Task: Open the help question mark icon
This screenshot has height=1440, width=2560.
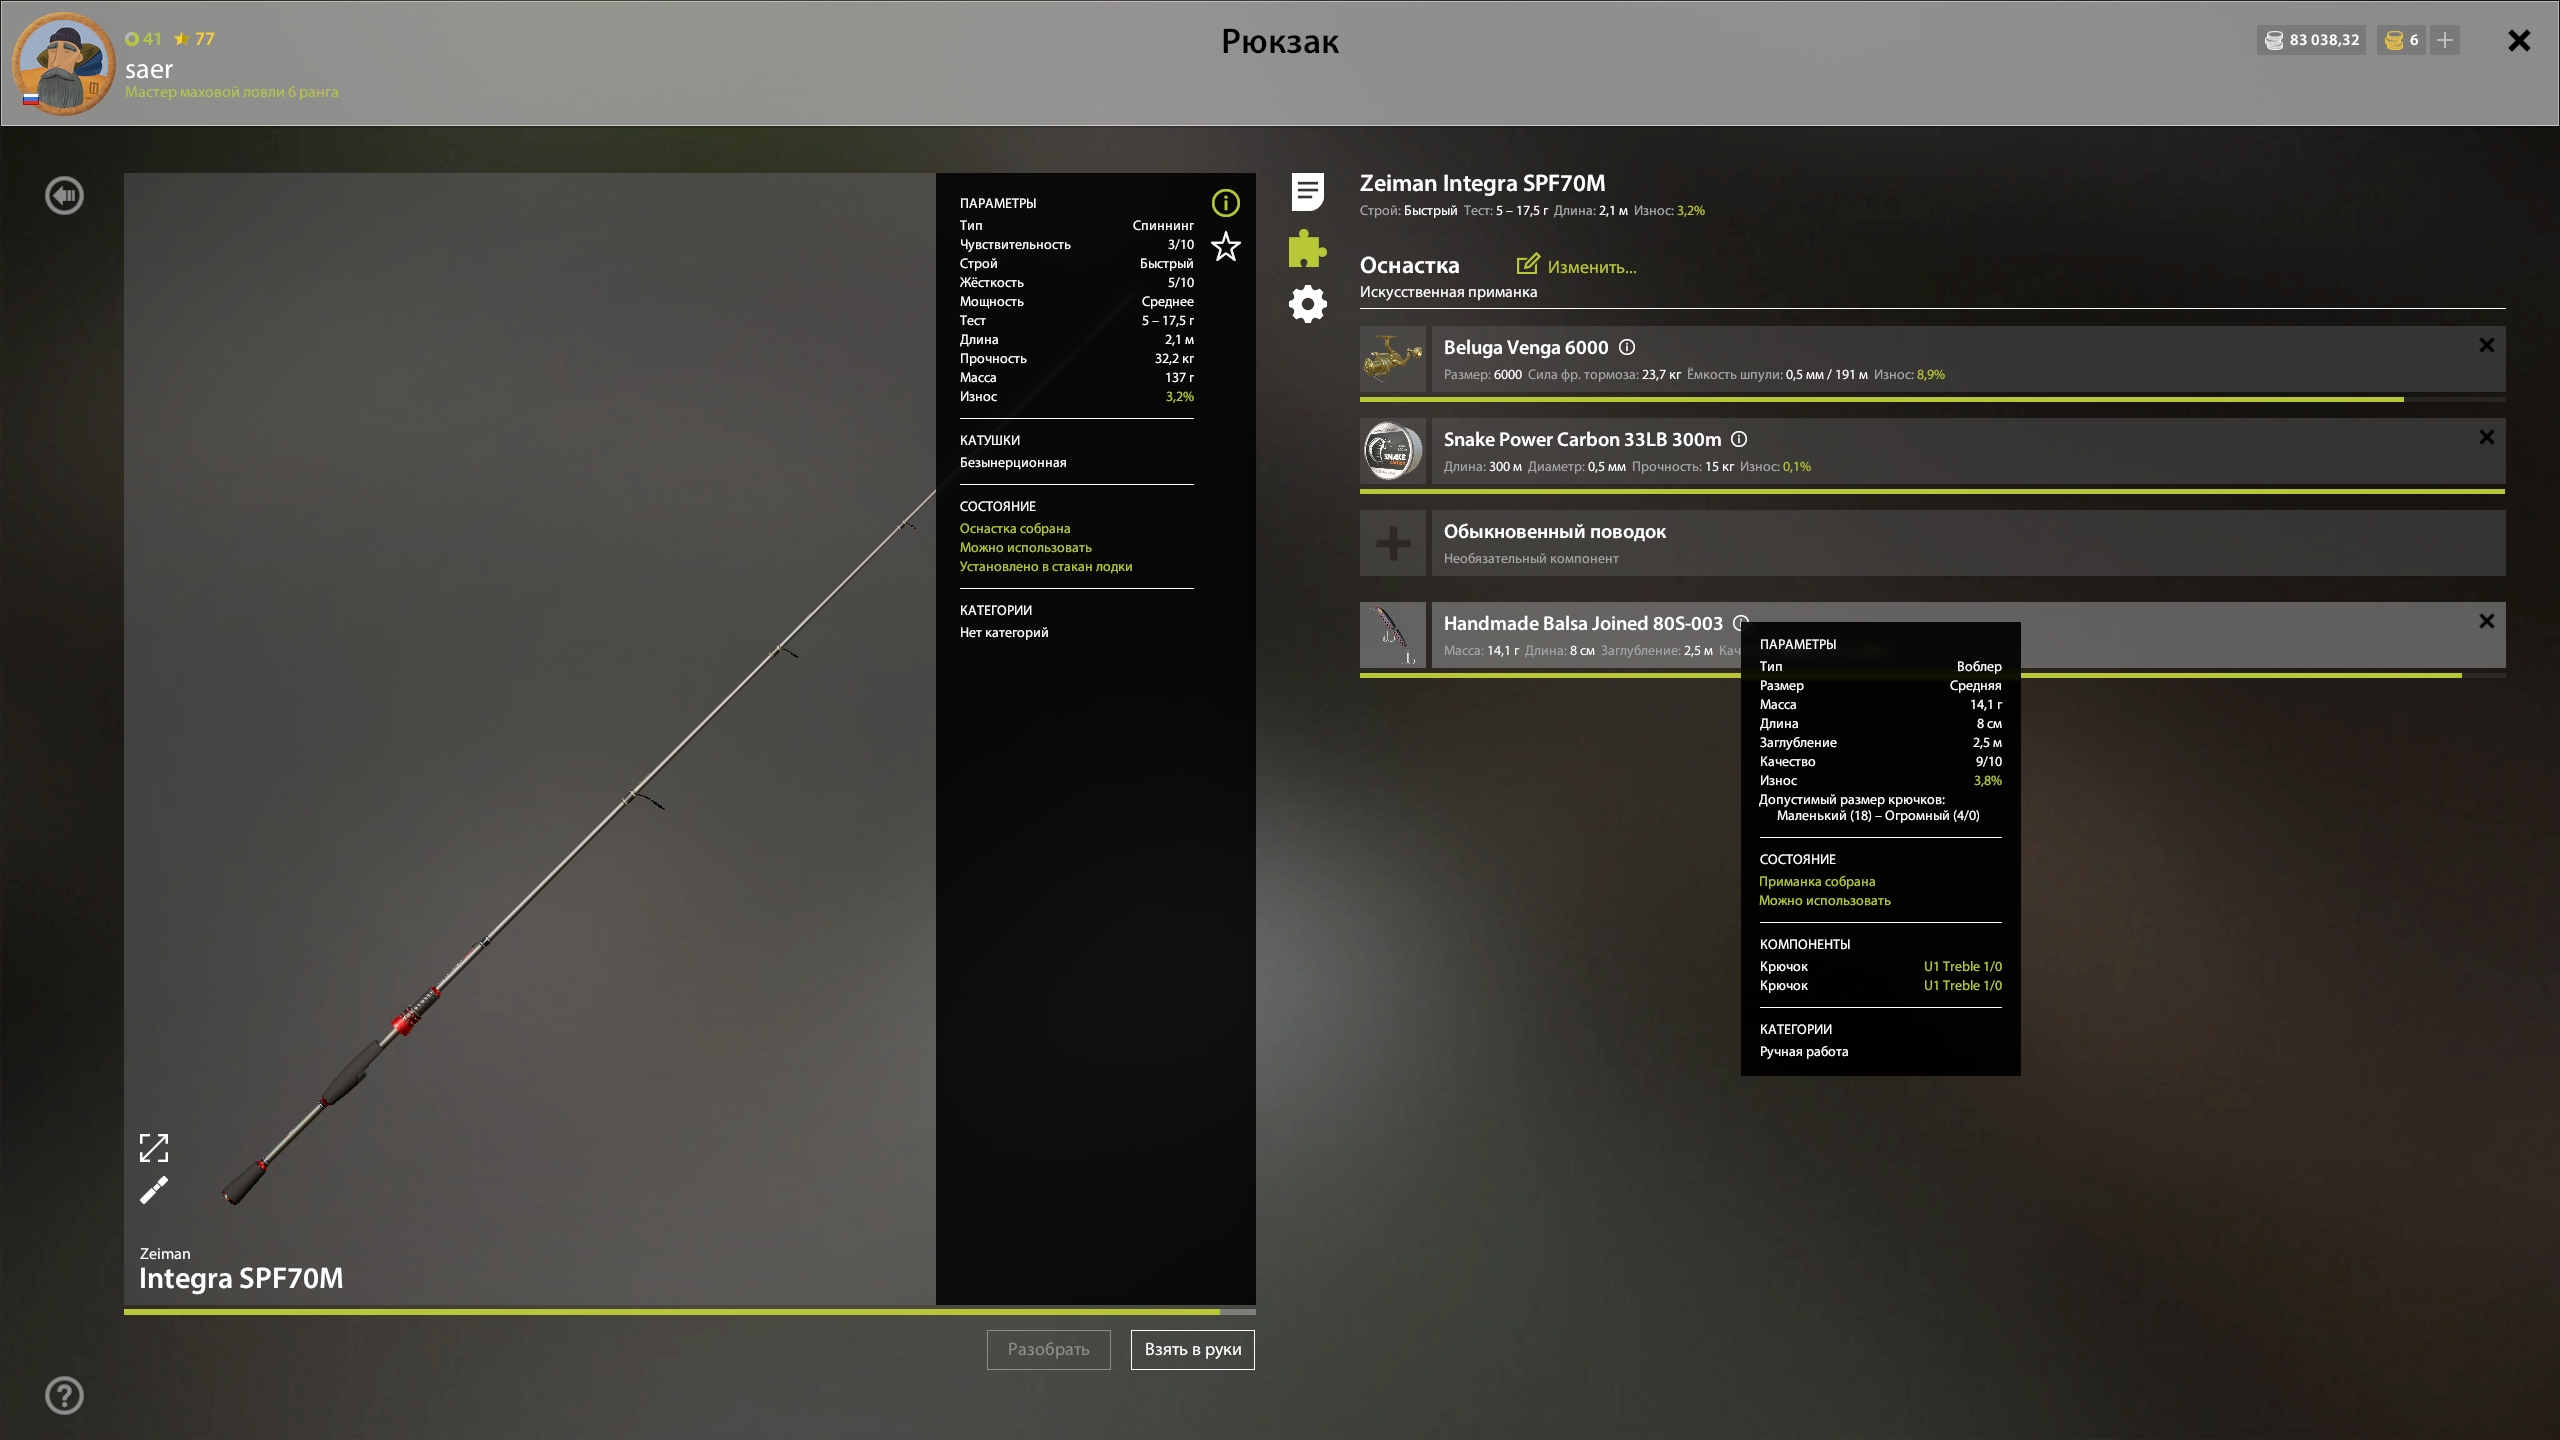Action: click(x=65, y=1395)
